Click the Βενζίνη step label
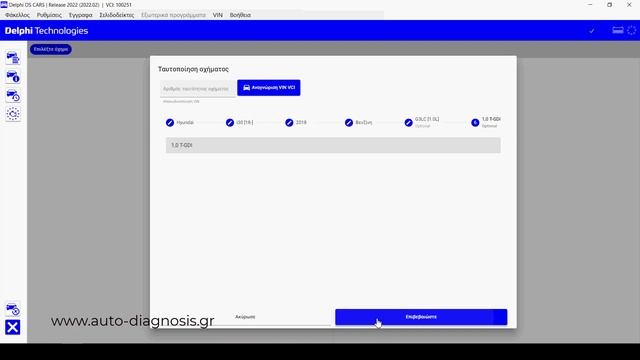 pos(364,122)
